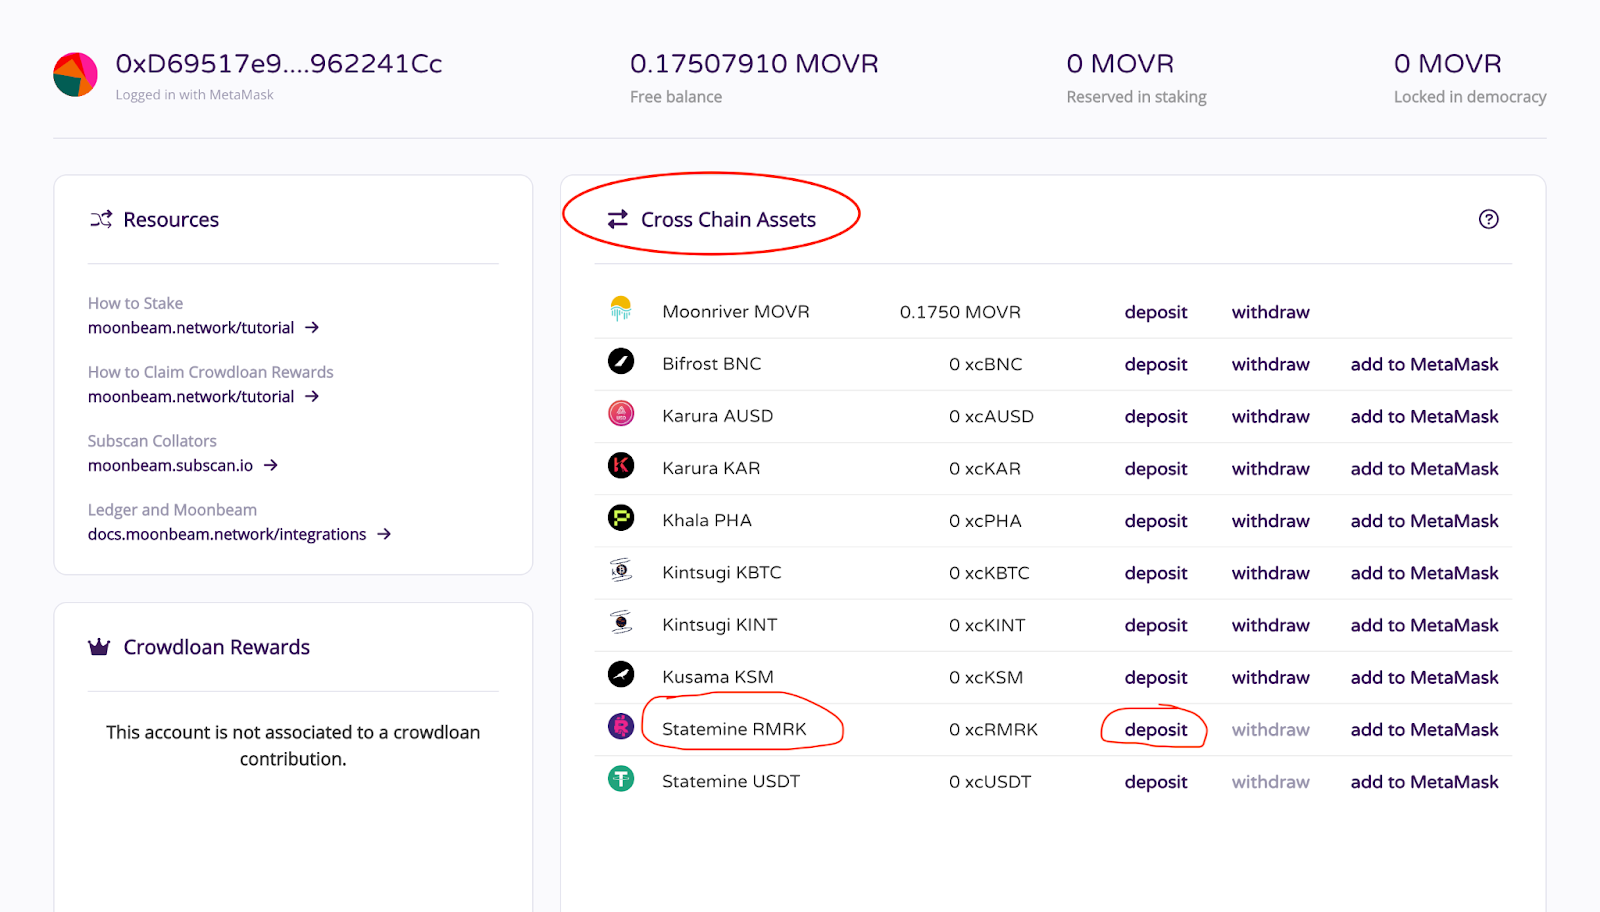Click arrow next to moonbeam.subscan.io link

[271, 465]
